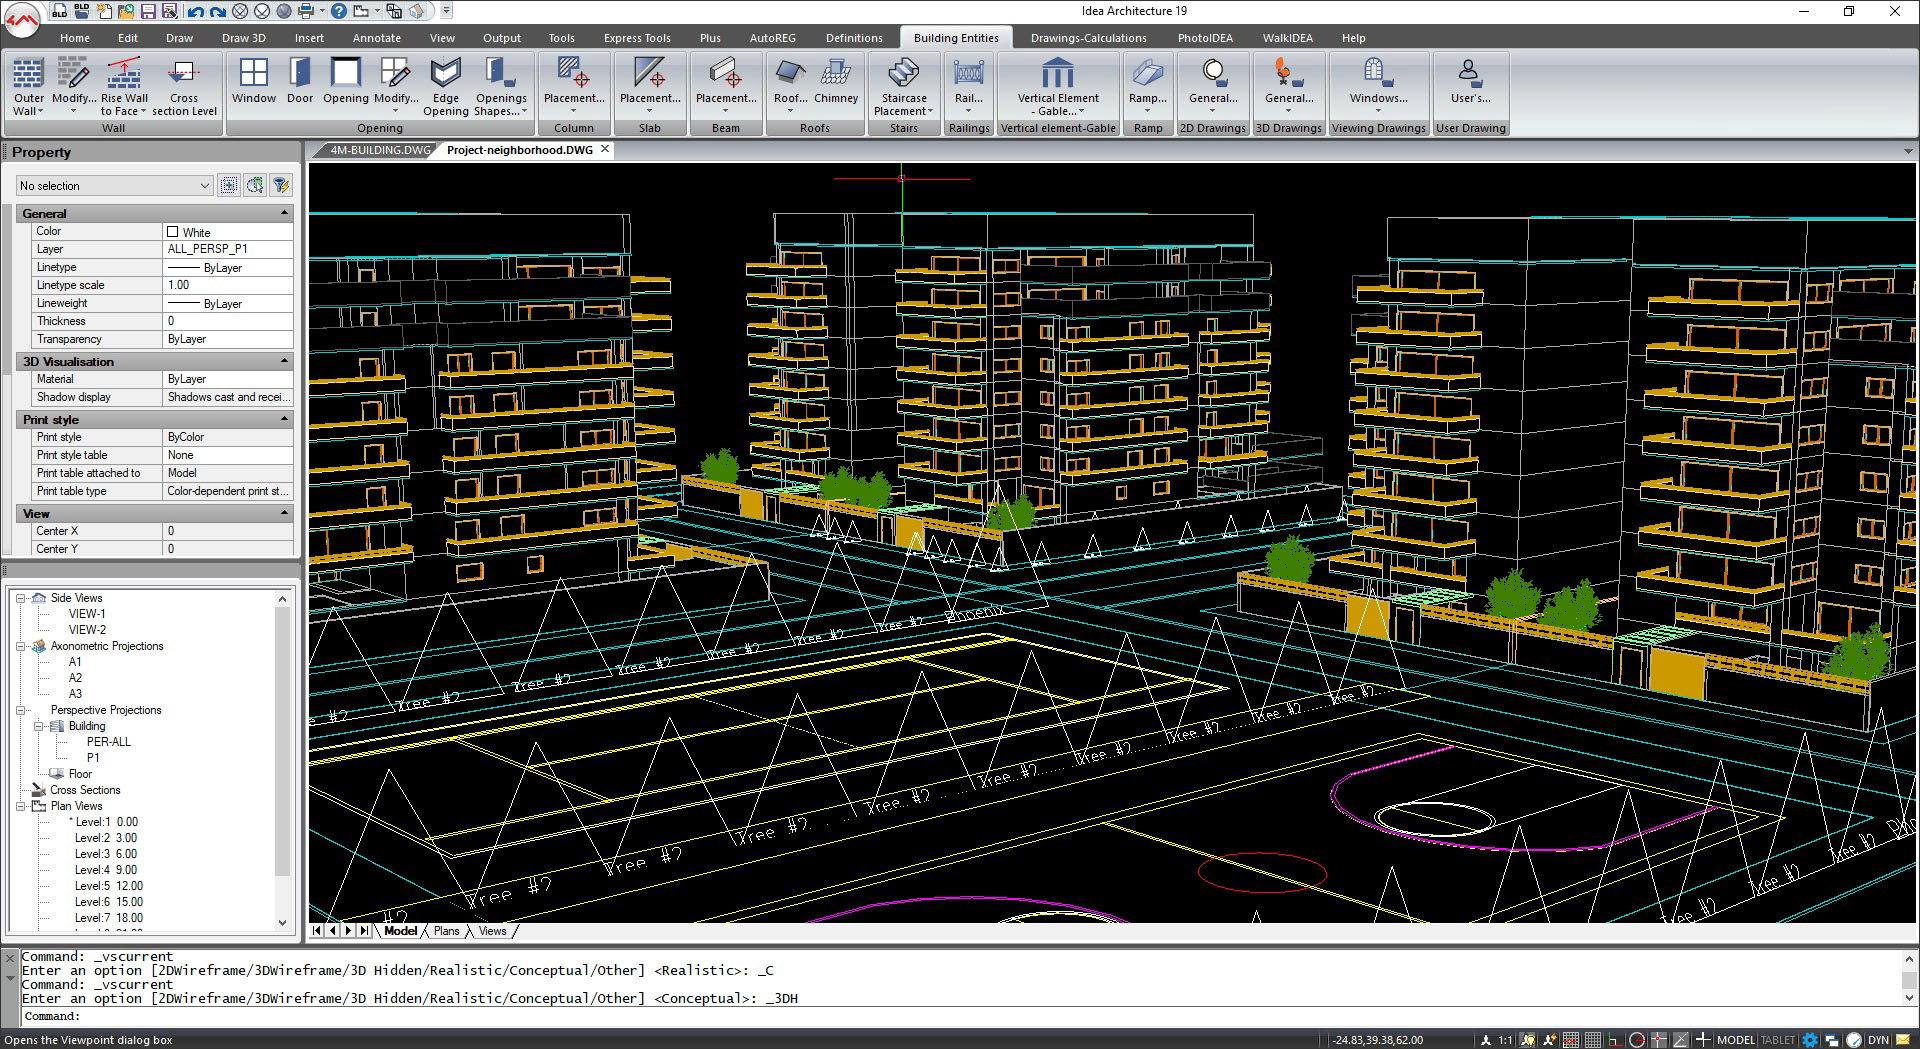Image resolution: width=1920 pixels, height=1049 pixels.
Task: Switch to the Plans layout tab
Action: pyautogui.click(x=447, y=931)
